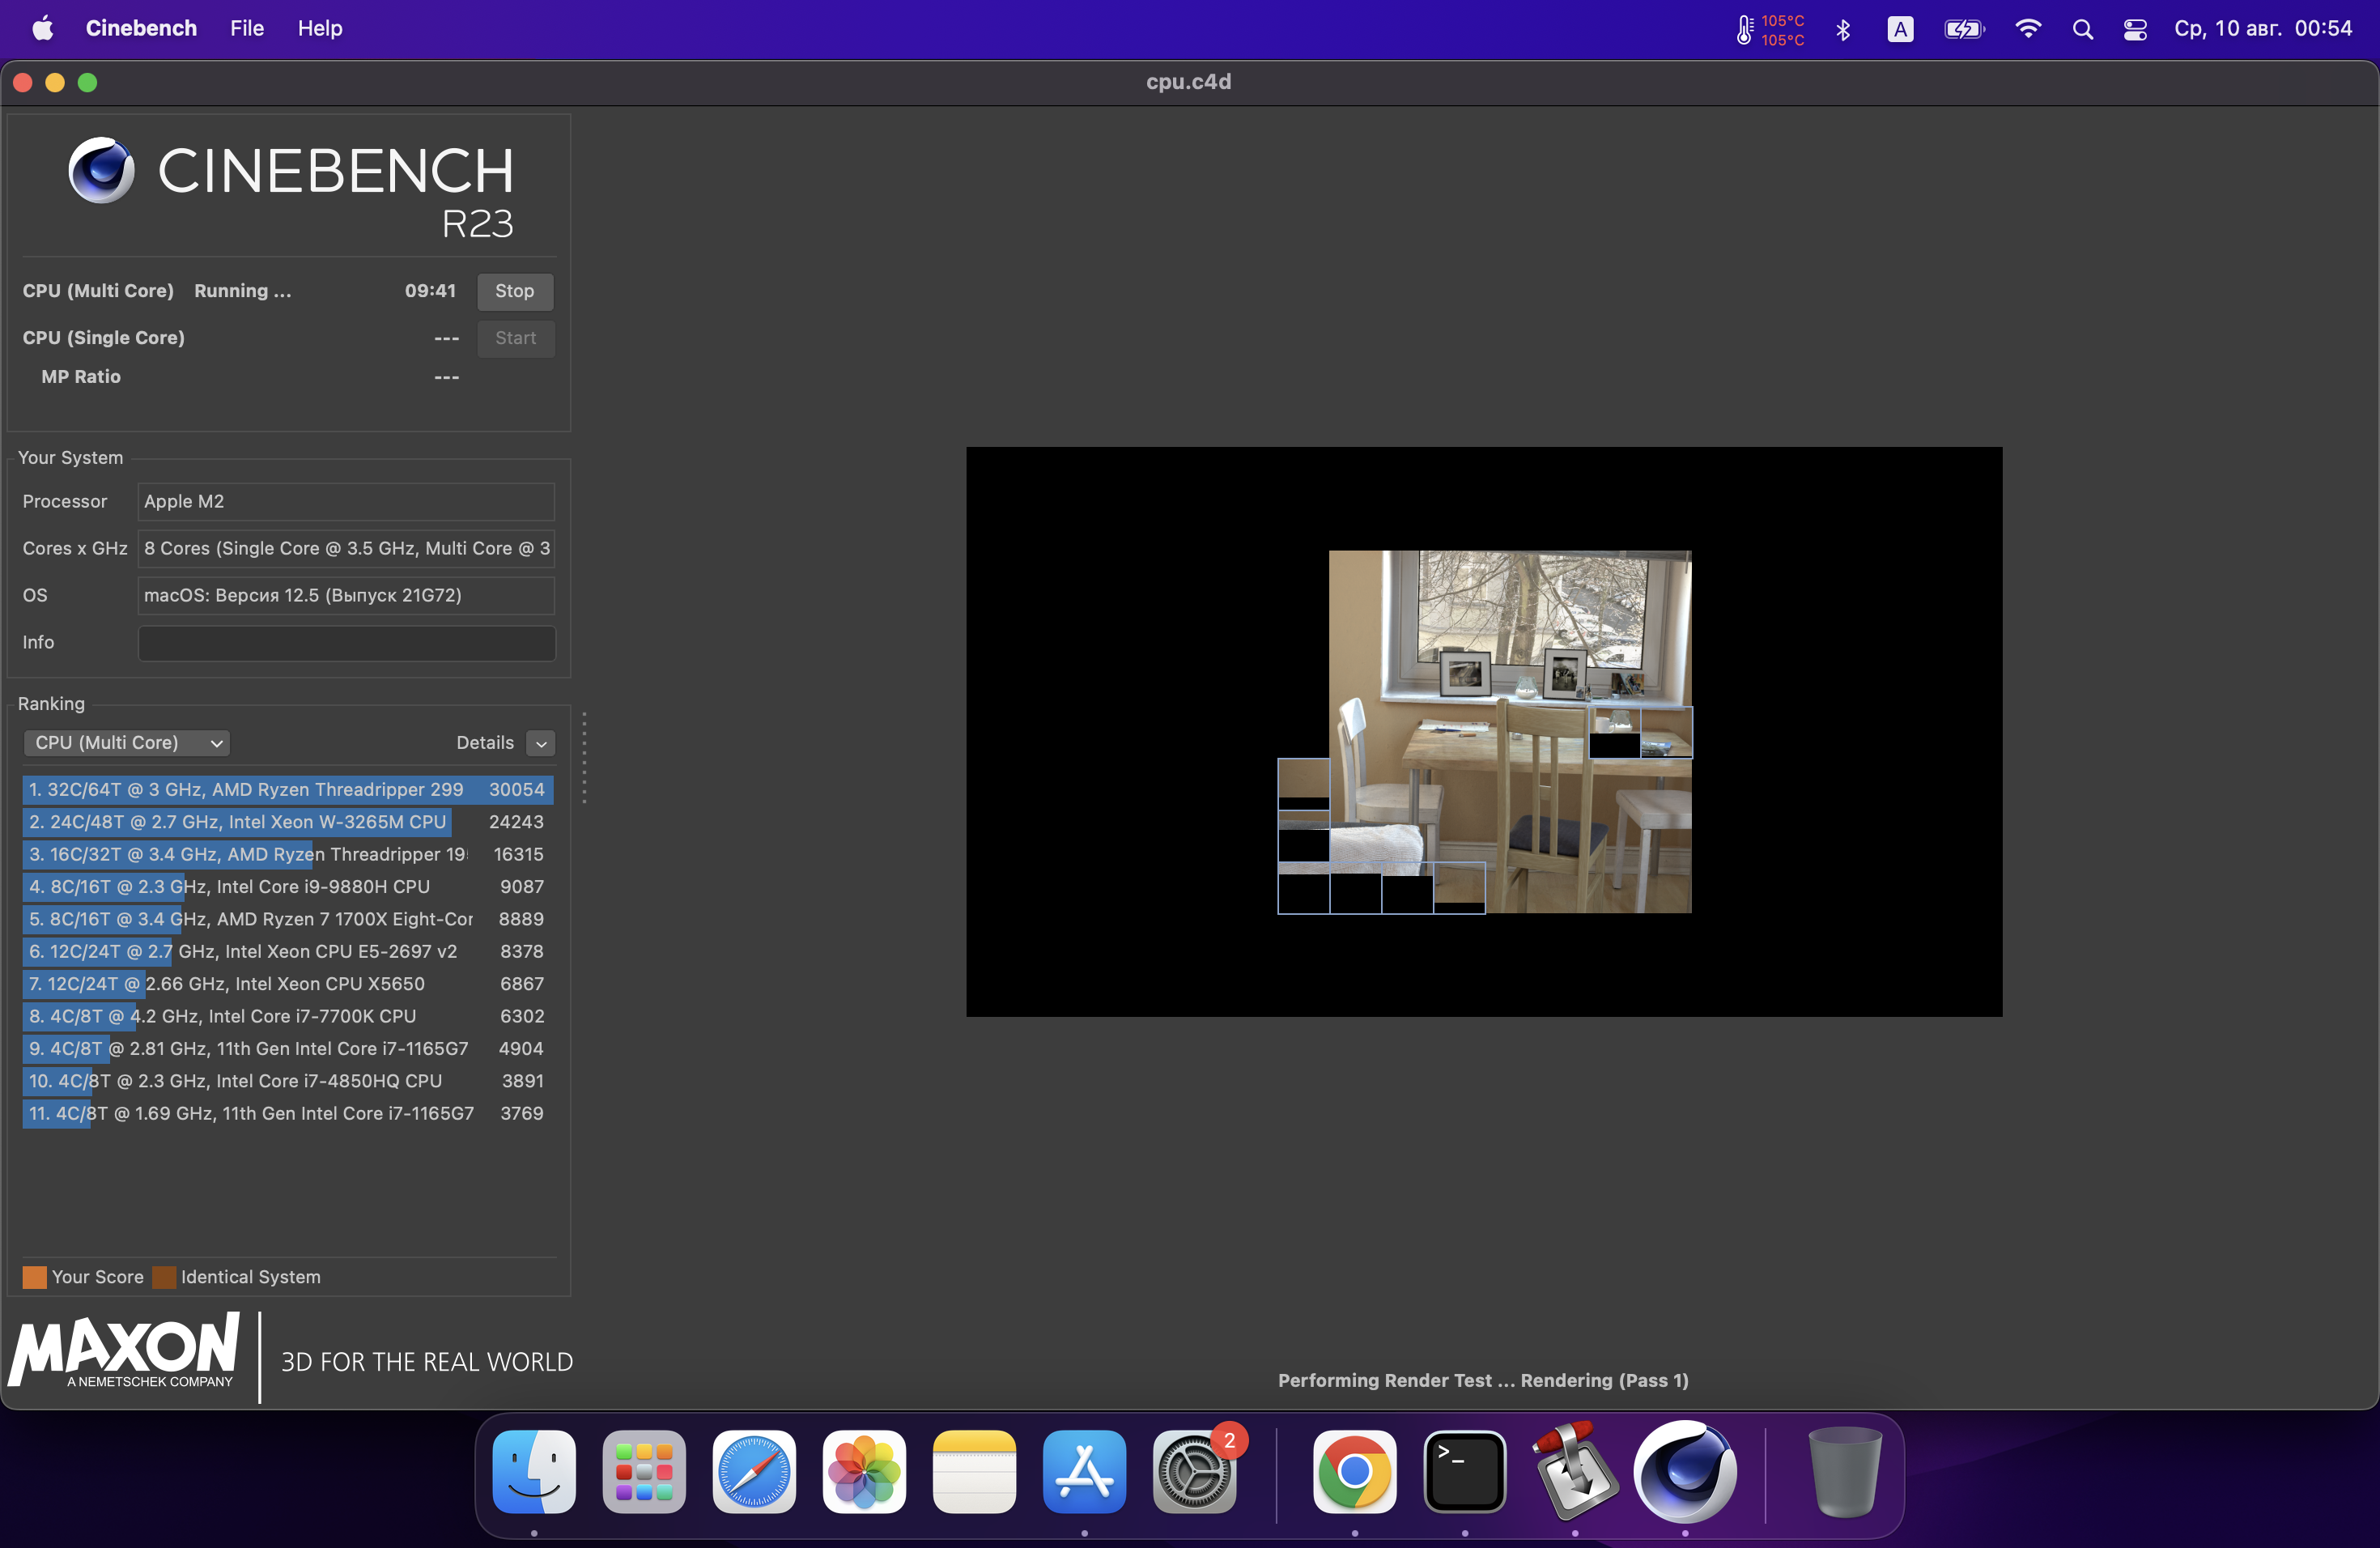This screenshot has height=1548, width=2380.
Task: Open the Help menu
Action: [319, 28]
